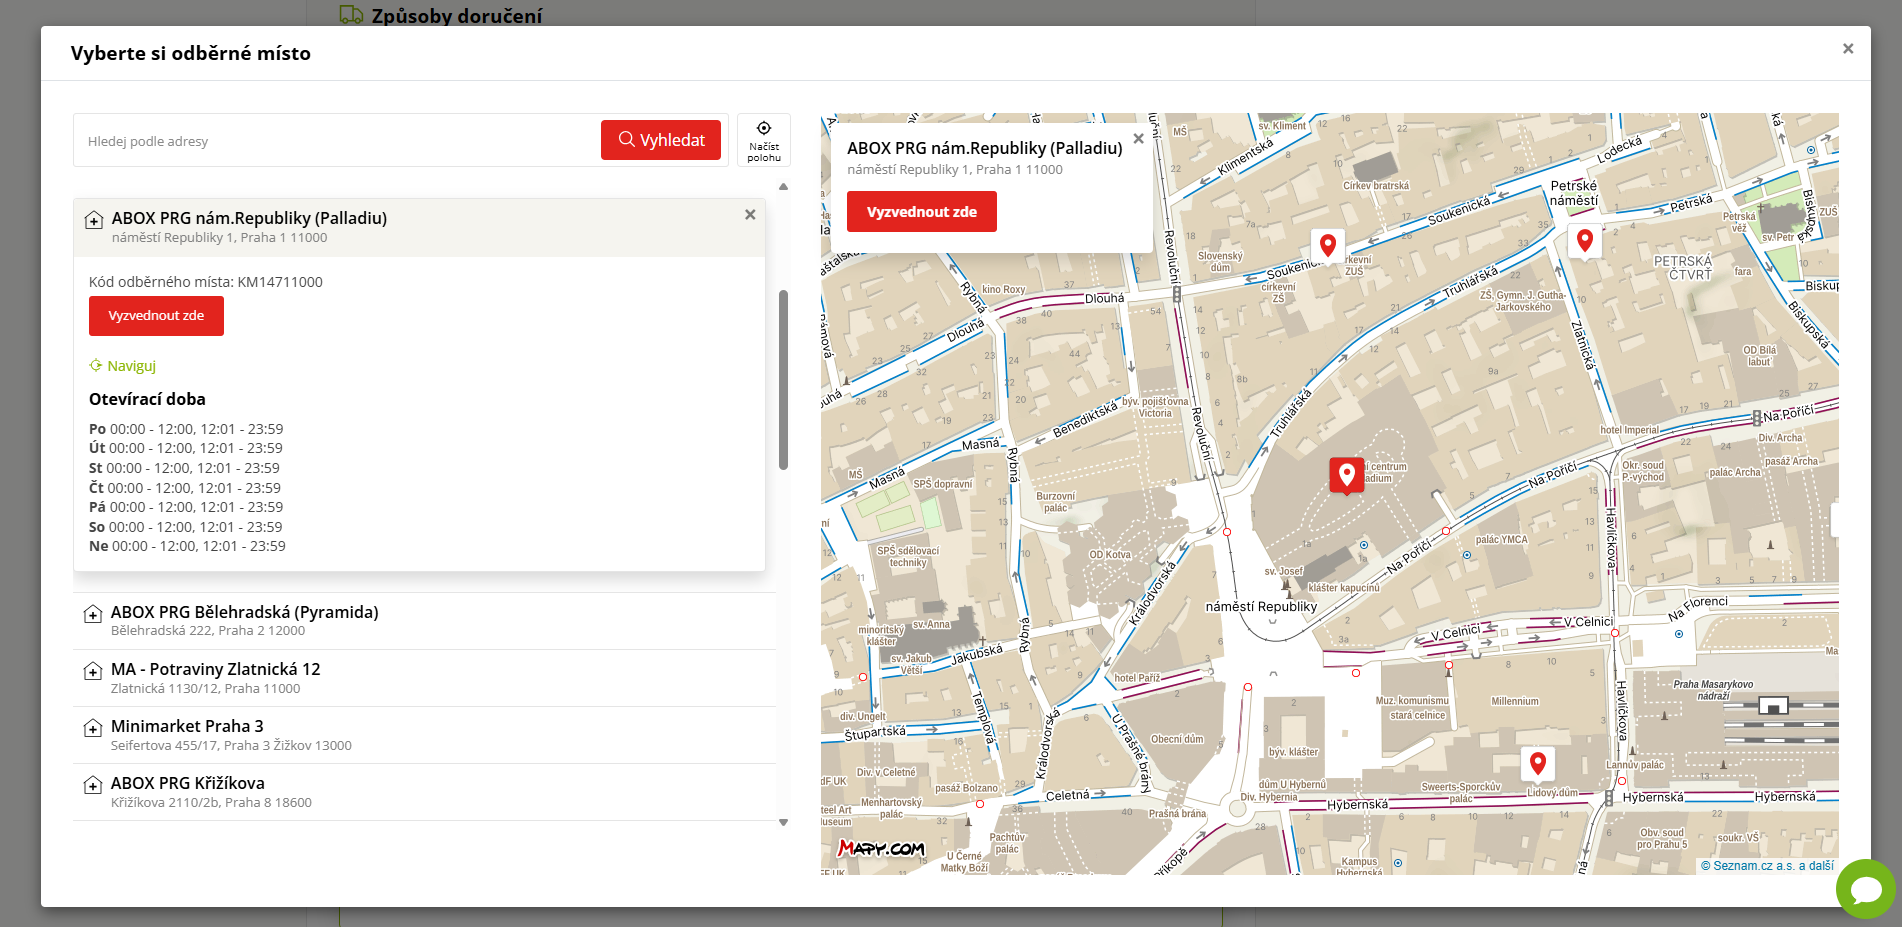Click the map pin near Lidový dům on Hybernská
Image resolution: width=1902 pixels, height=927 pixels.
[1538, 764]
